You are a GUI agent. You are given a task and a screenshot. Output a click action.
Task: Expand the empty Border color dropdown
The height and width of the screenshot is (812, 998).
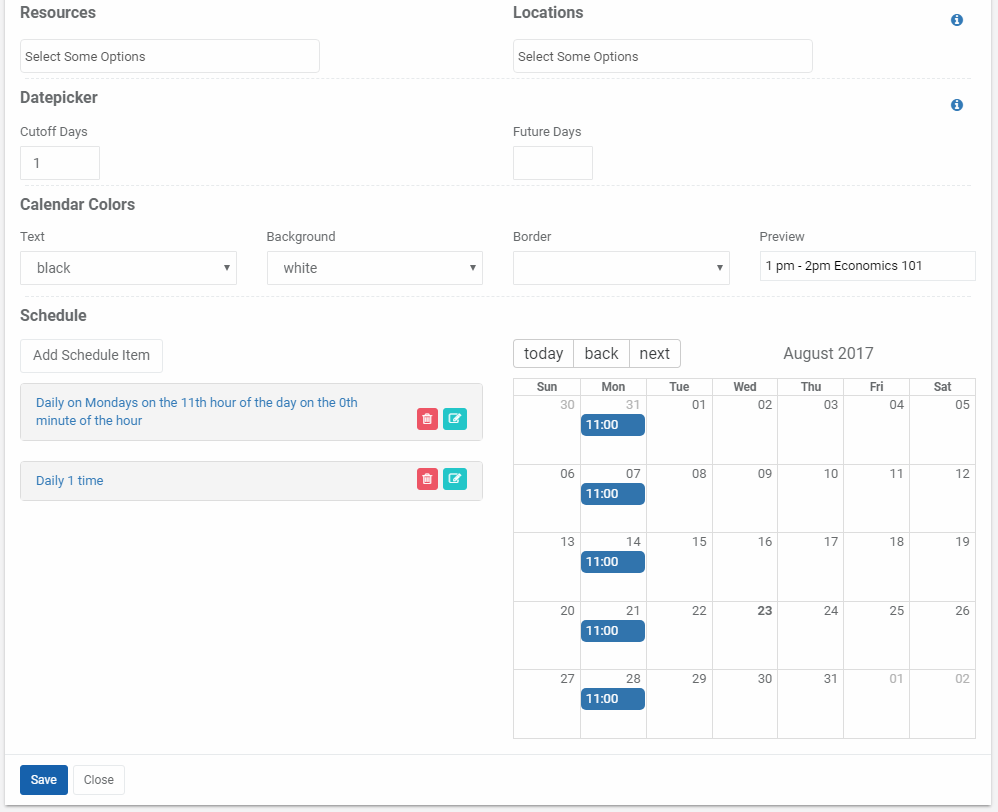pyautogui.click(x=621, y=268)
